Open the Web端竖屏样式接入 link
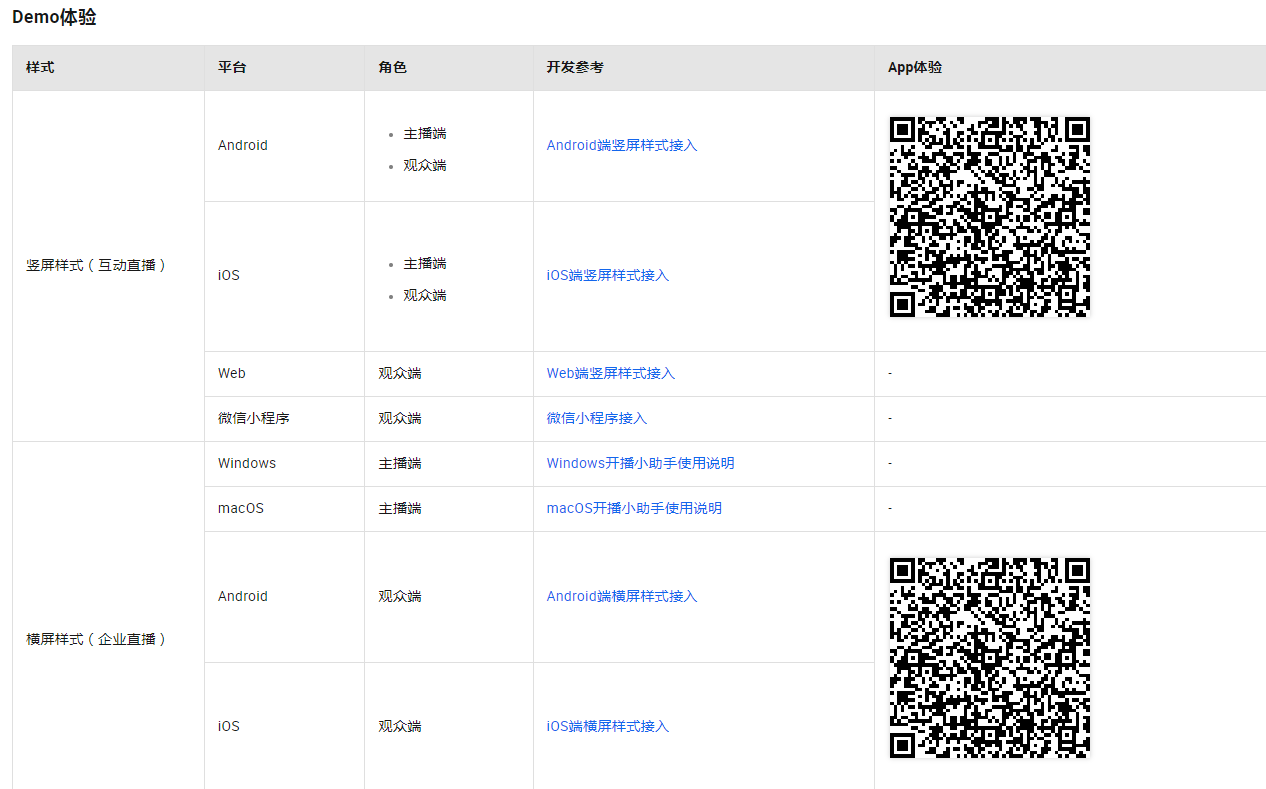Image resolution: width=1266 pixels, height=789 pixels. point(611,373)
